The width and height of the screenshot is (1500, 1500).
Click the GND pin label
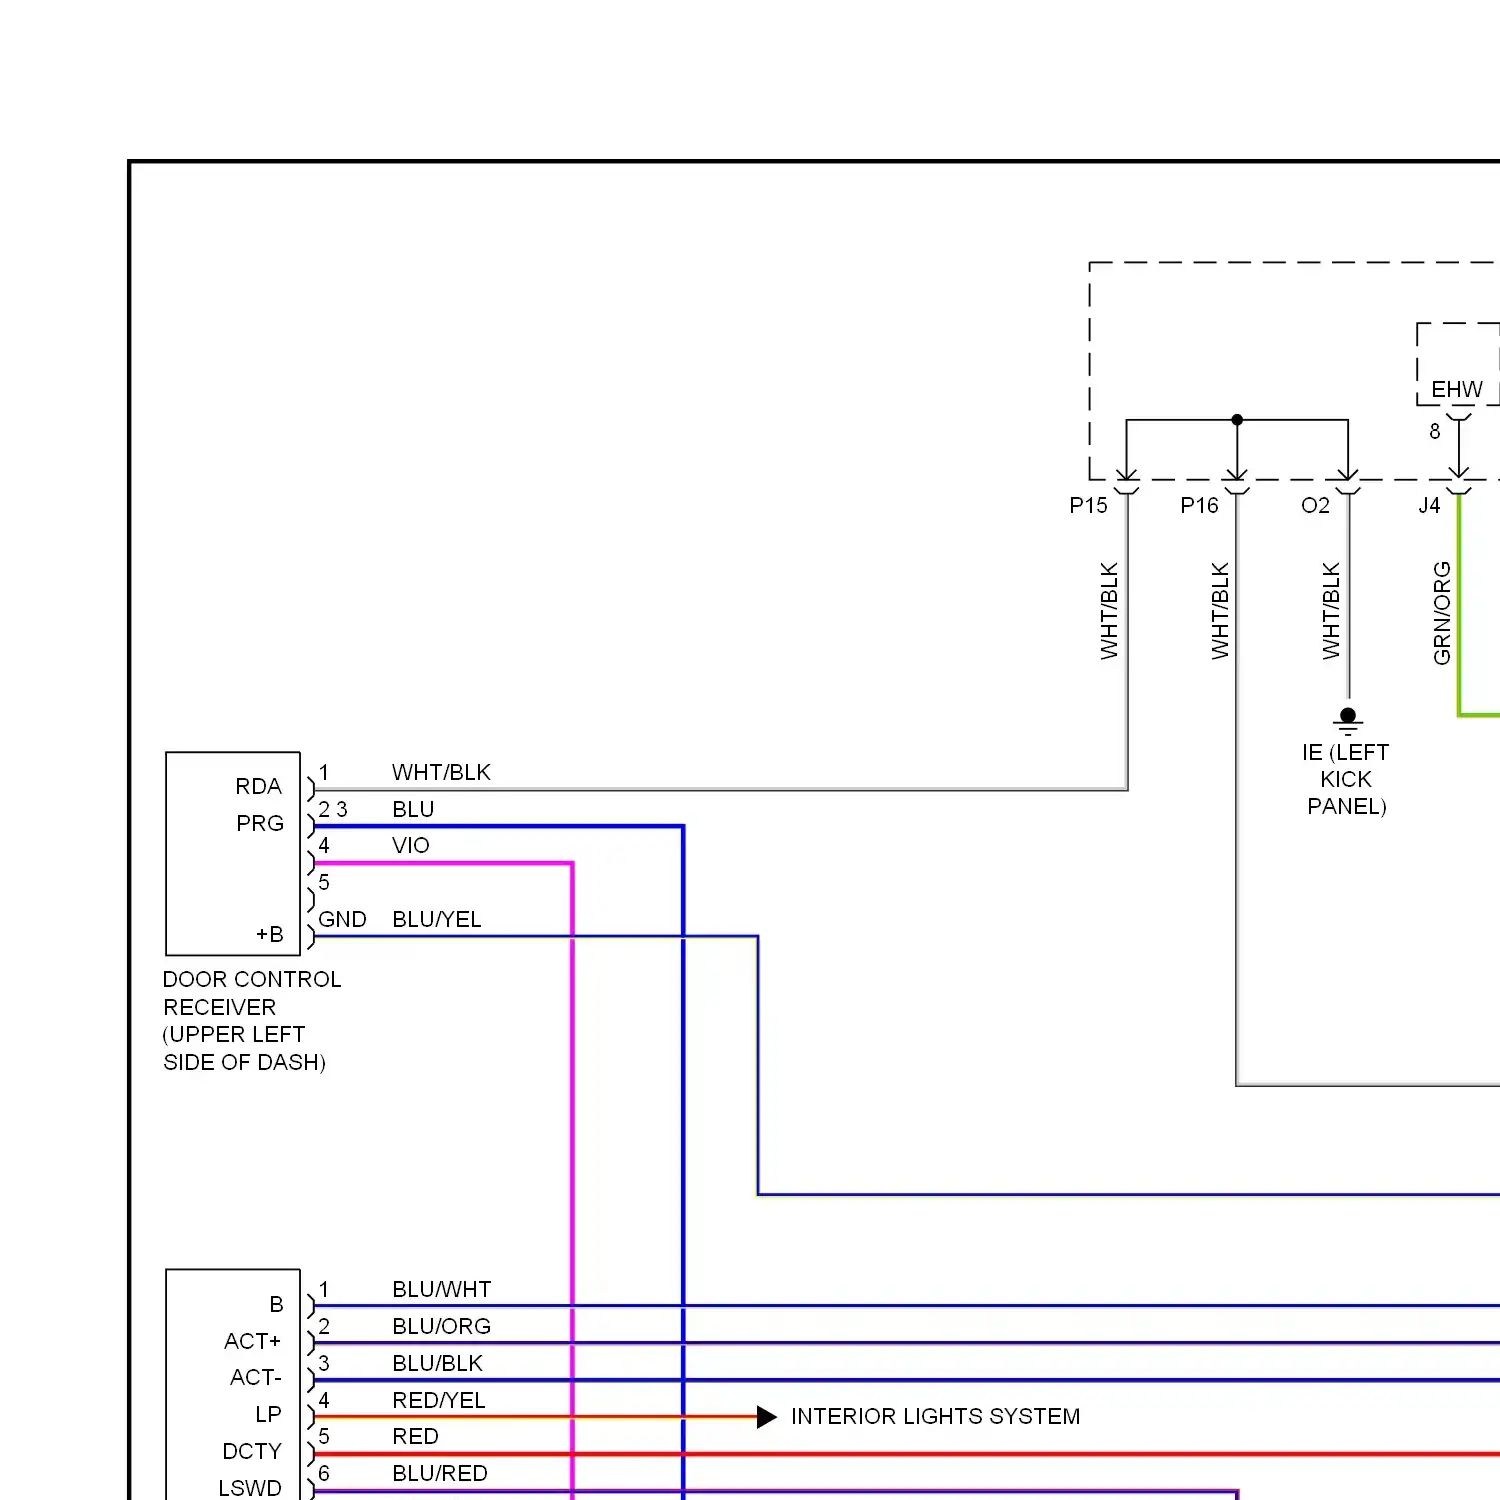pyautogui.click(x=342, y=919)
